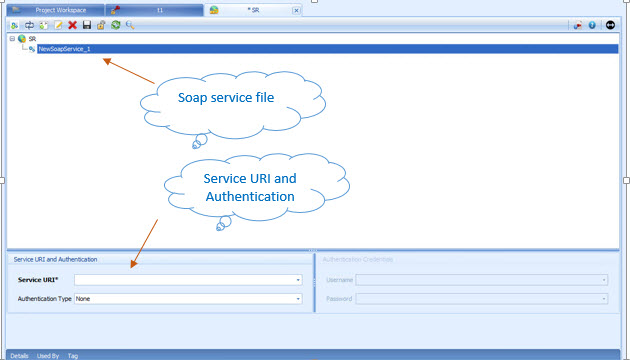Click the edit notepad pencil icon
This screenshot has height=360, width=630.
(x=58, y=25)
